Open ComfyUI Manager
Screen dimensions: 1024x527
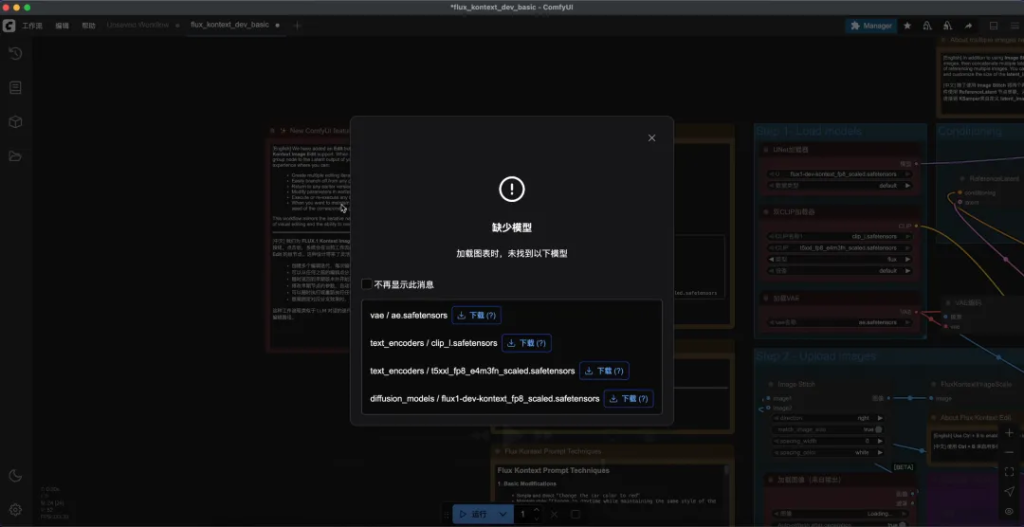click(x=871, y=25)
